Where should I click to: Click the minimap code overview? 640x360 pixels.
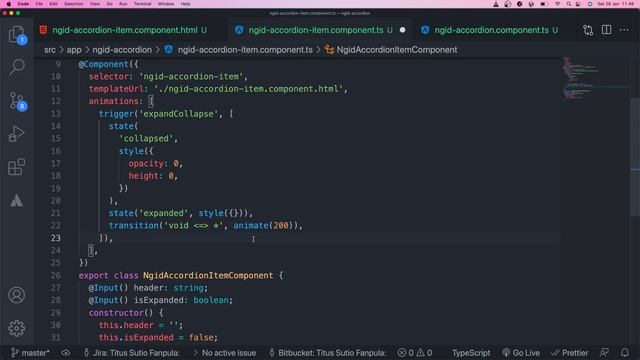point(596,78)
